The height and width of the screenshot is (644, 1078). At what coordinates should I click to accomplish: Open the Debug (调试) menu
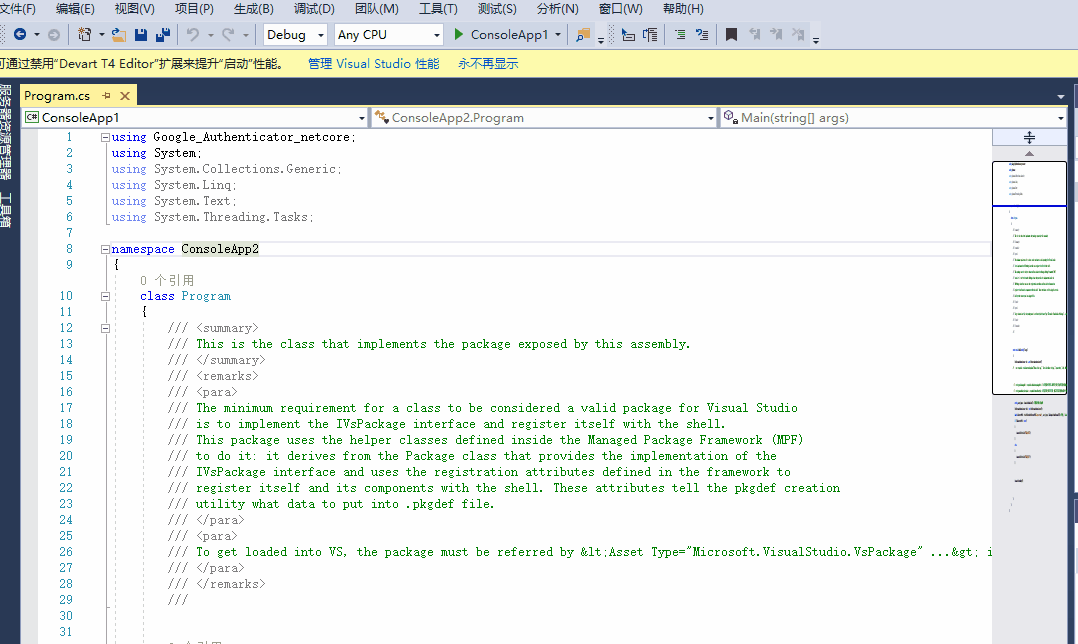(x=314, y=9)
